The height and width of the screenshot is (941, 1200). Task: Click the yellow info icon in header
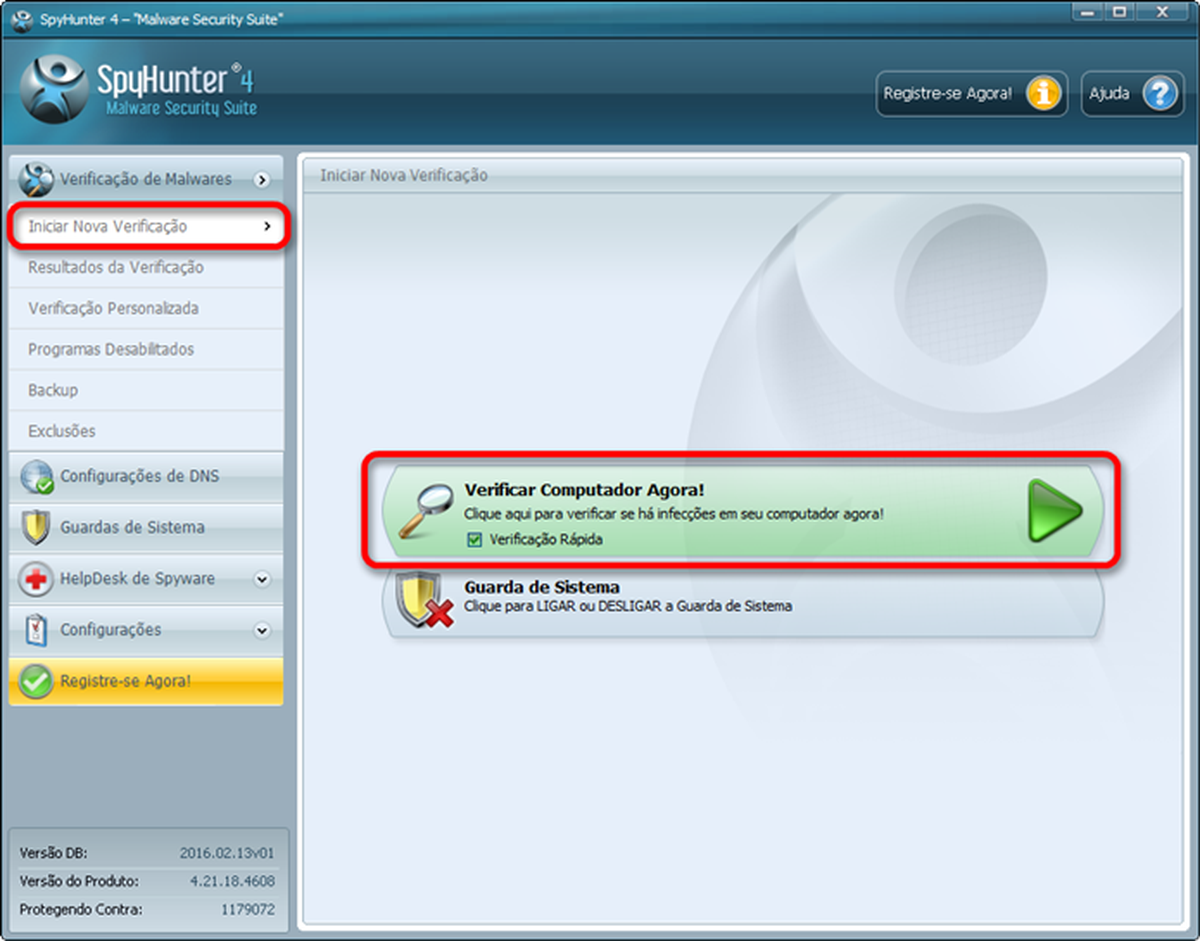1043,94
